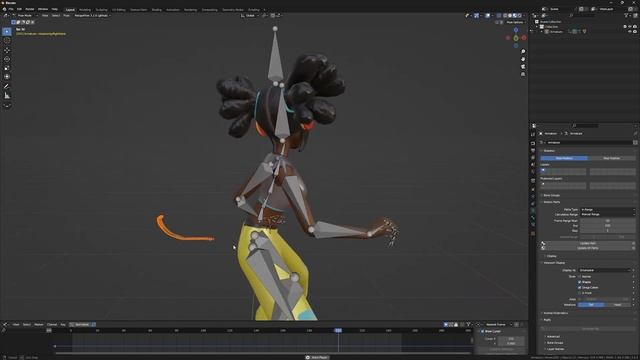
Task: Open the Output properties tab
Action: 533,151
